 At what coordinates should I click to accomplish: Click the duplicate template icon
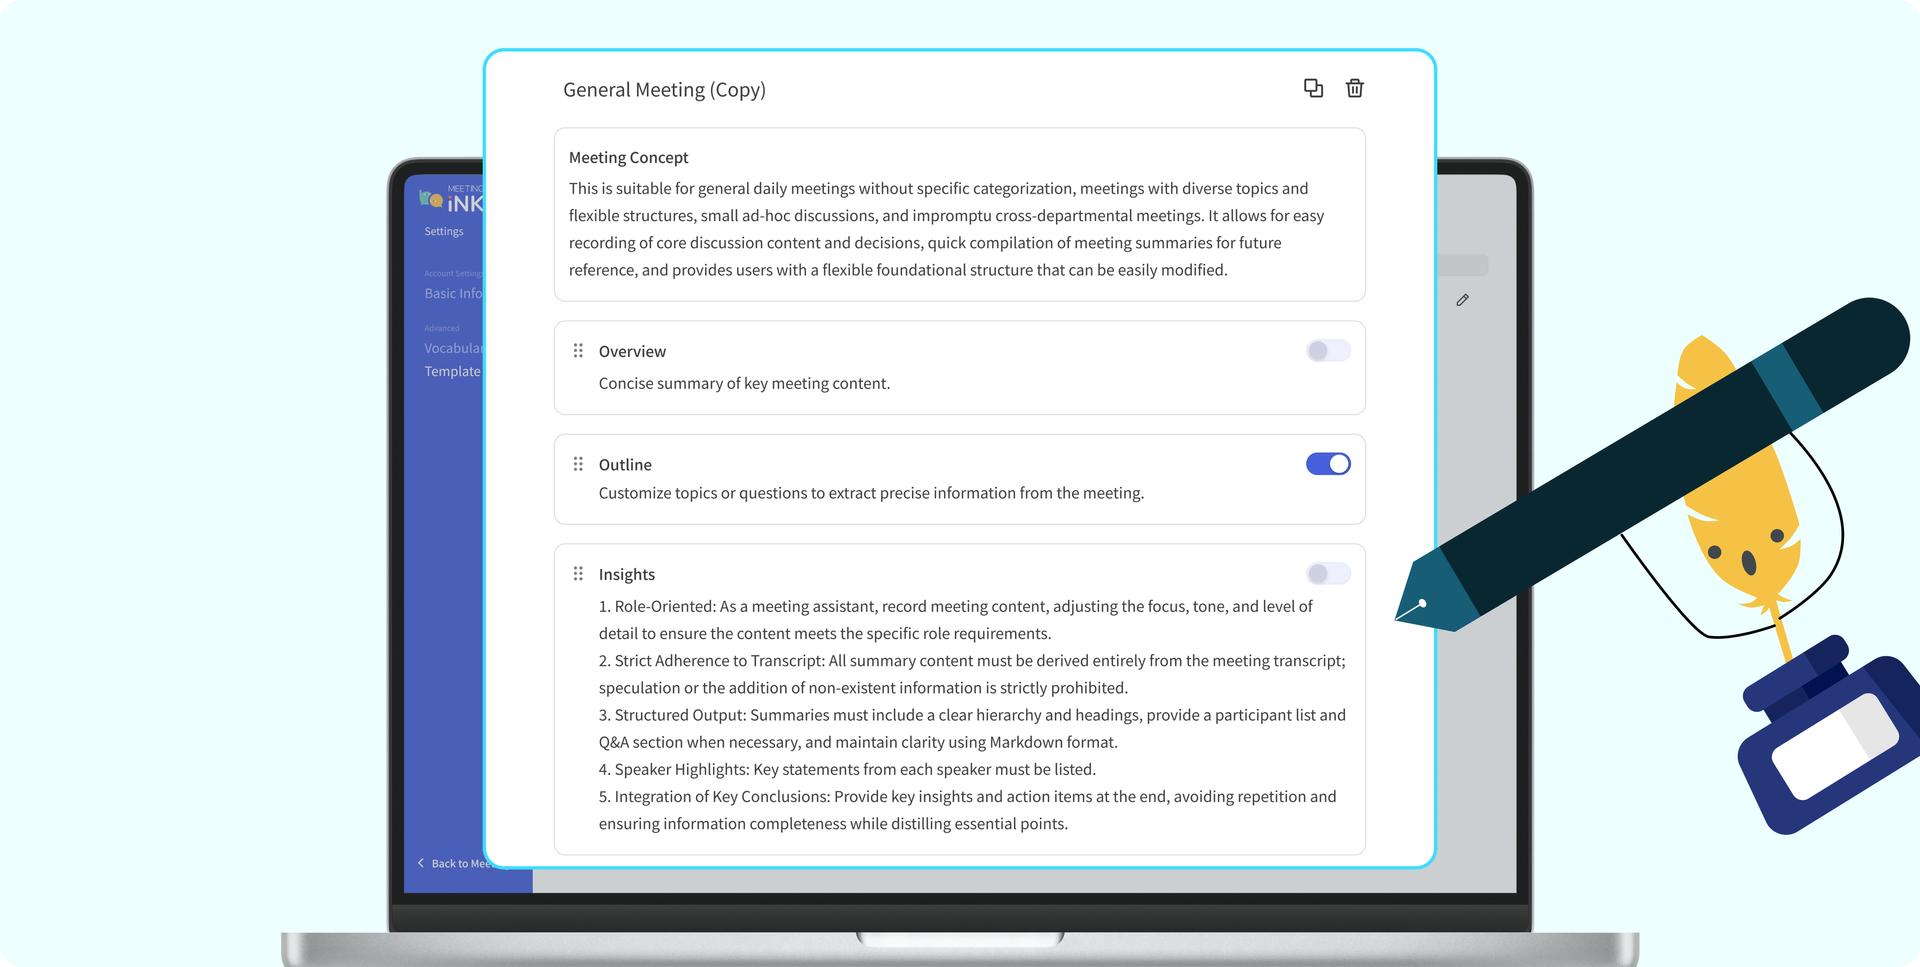(1313, 88)
